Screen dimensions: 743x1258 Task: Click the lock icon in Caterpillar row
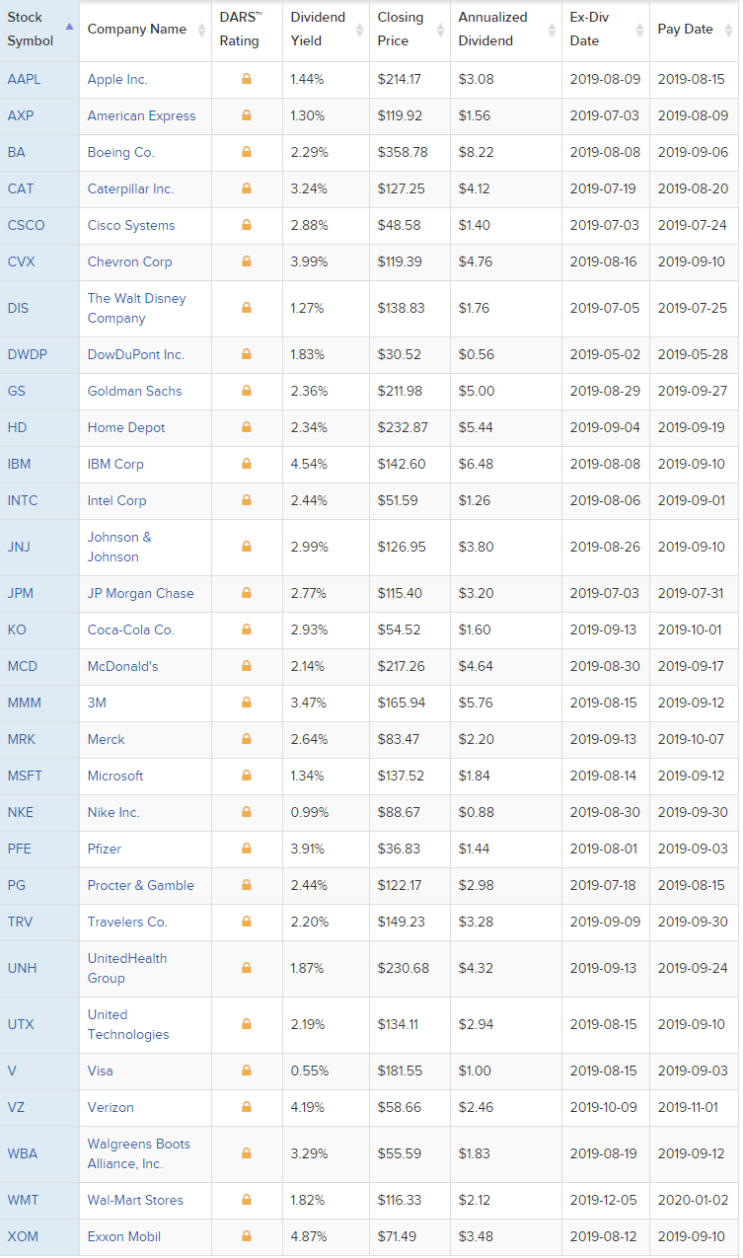[247, 189]
